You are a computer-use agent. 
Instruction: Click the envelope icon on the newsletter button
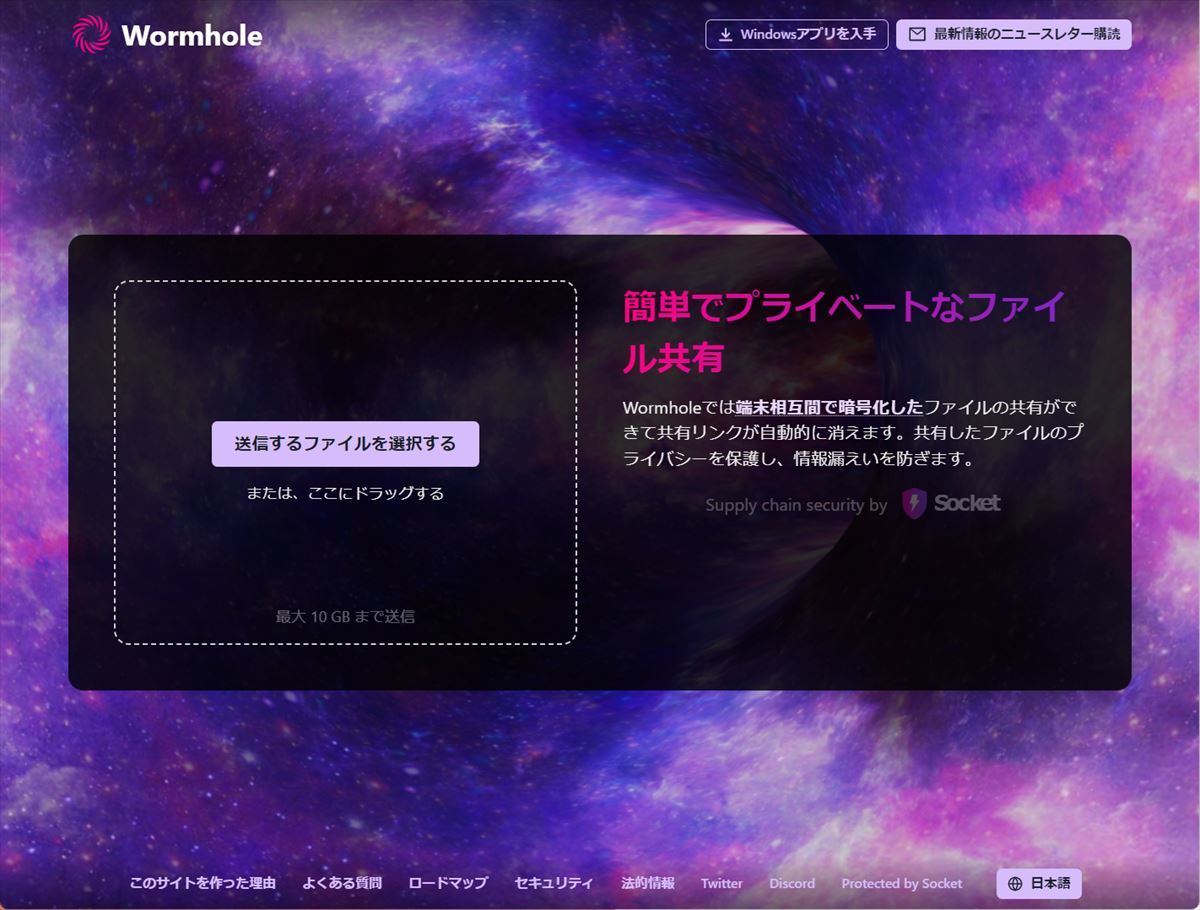(x=917, y=34)
